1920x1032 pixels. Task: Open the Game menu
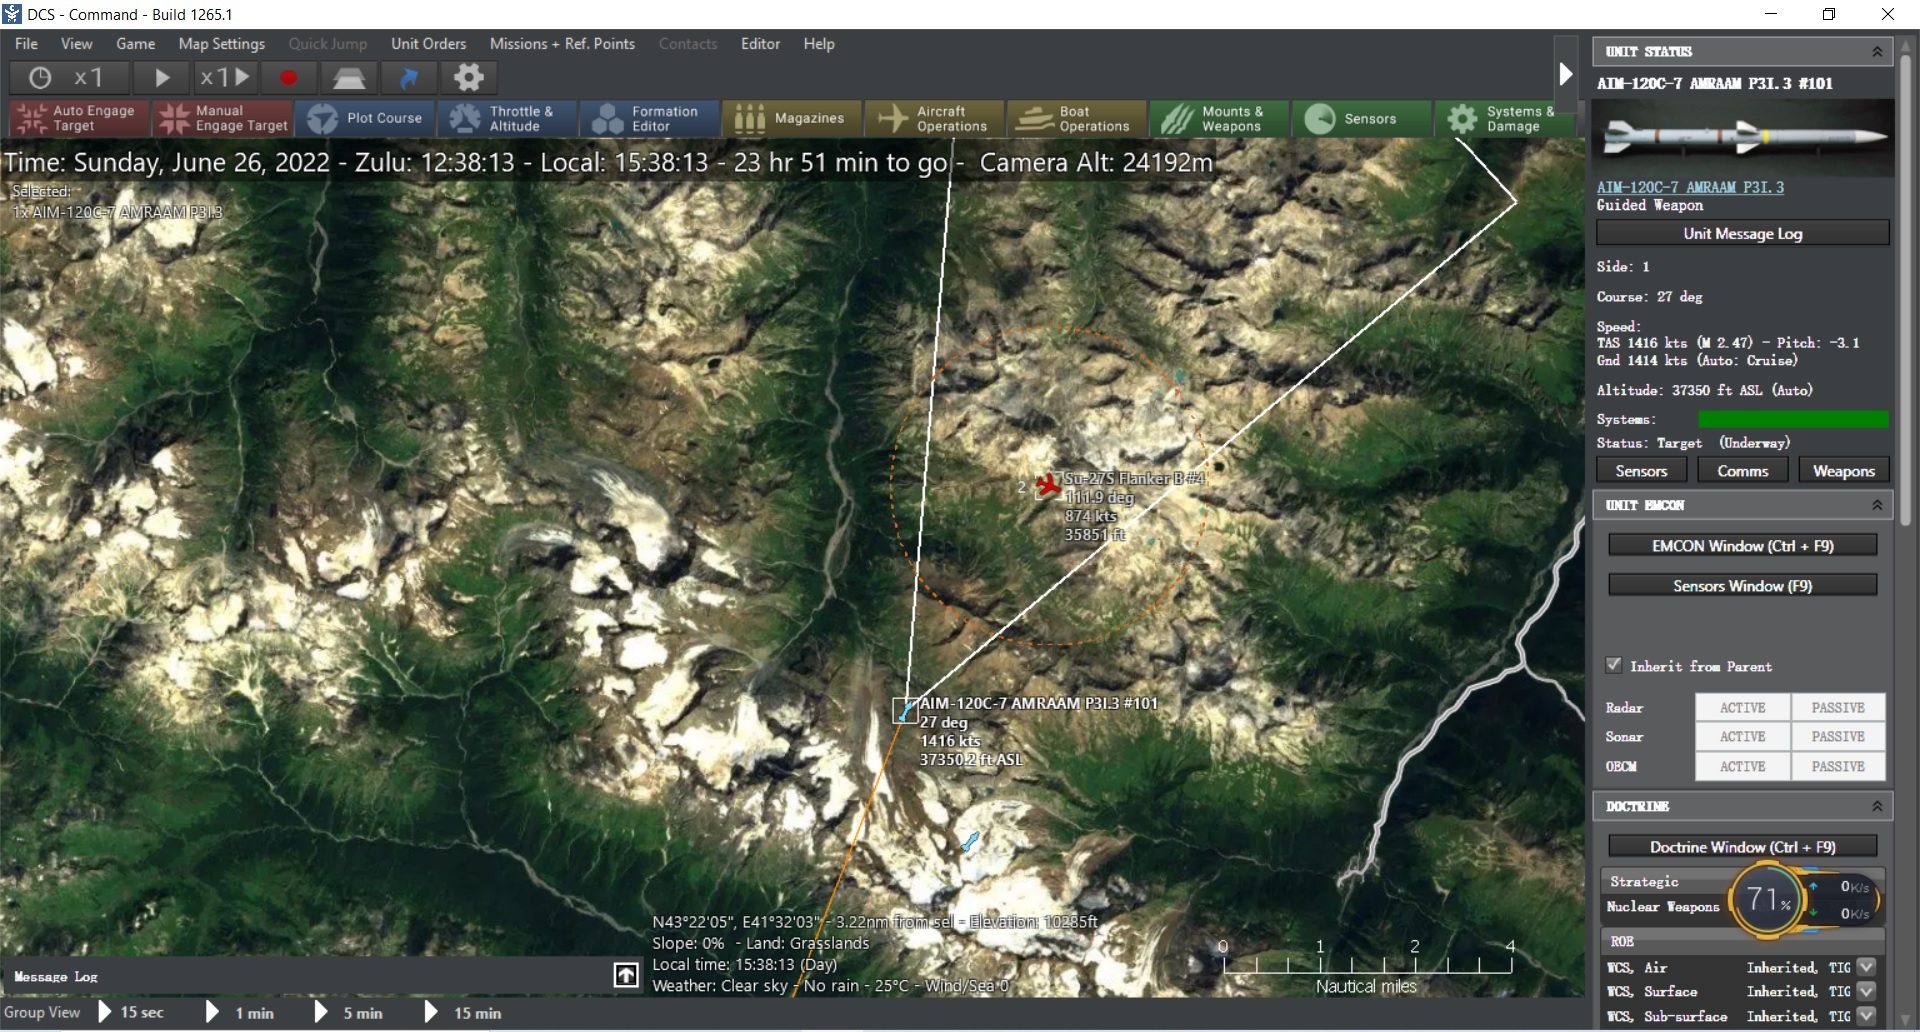coord(135,44)
